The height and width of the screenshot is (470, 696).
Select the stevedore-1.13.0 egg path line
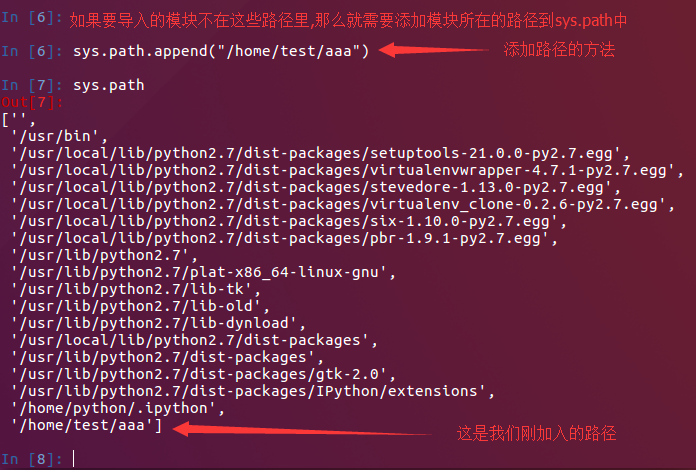pos(316,187)
